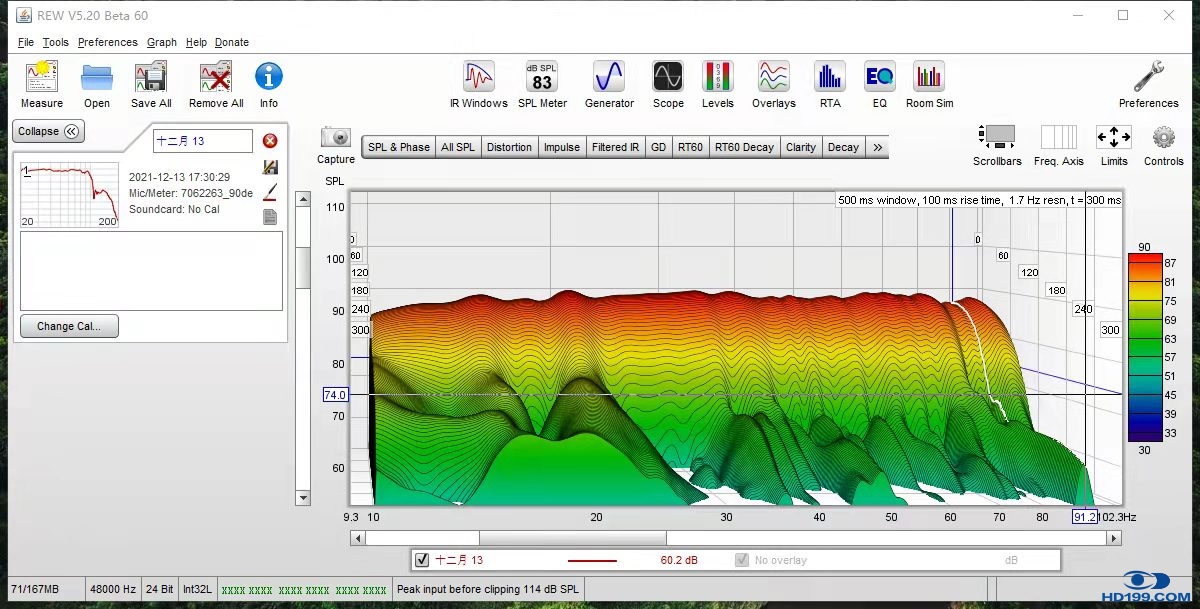Open the Scope window
The height and width of the screenshot is (609, 1200).
[x=668, y=78]
